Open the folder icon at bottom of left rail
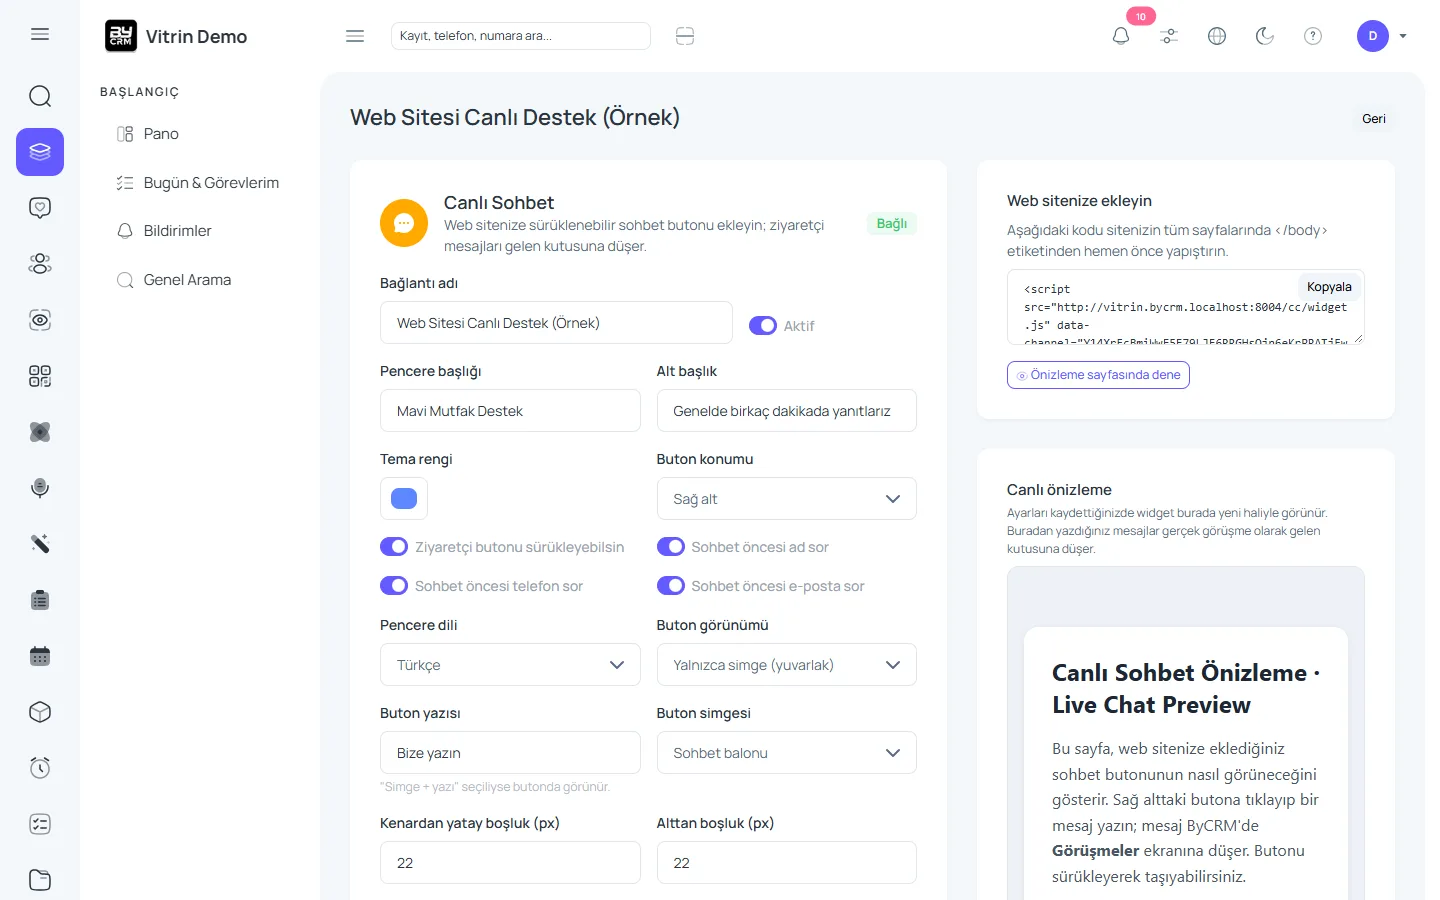1440x900 pixels. tap(40, 880)
